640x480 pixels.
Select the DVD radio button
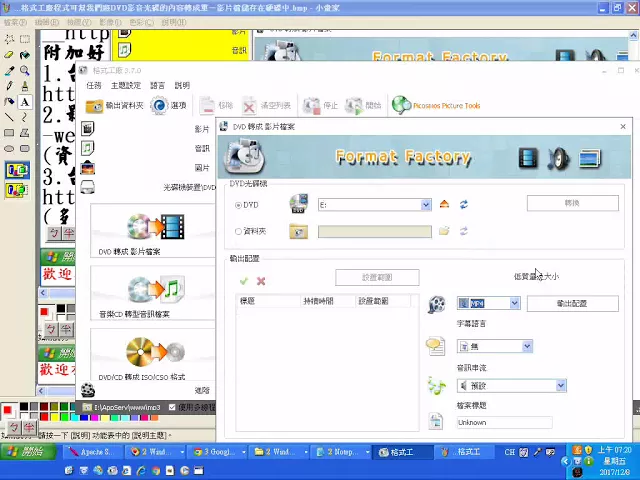point(238,205)
